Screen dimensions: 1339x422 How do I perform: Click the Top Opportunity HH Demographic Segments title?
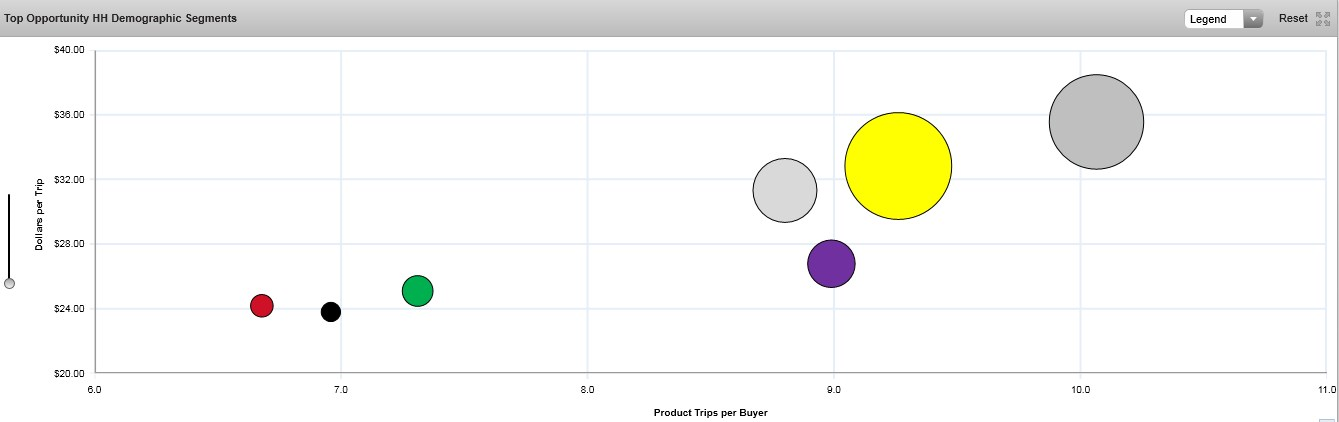(x=121, y=18)
